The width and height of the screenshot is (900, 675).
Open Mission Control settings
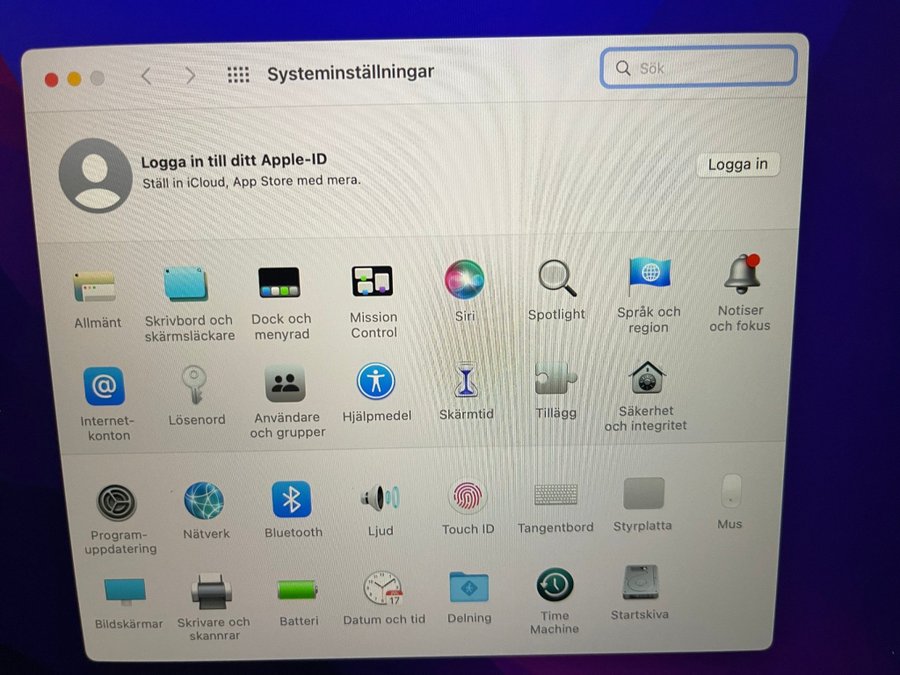click(x=373, y=282)
